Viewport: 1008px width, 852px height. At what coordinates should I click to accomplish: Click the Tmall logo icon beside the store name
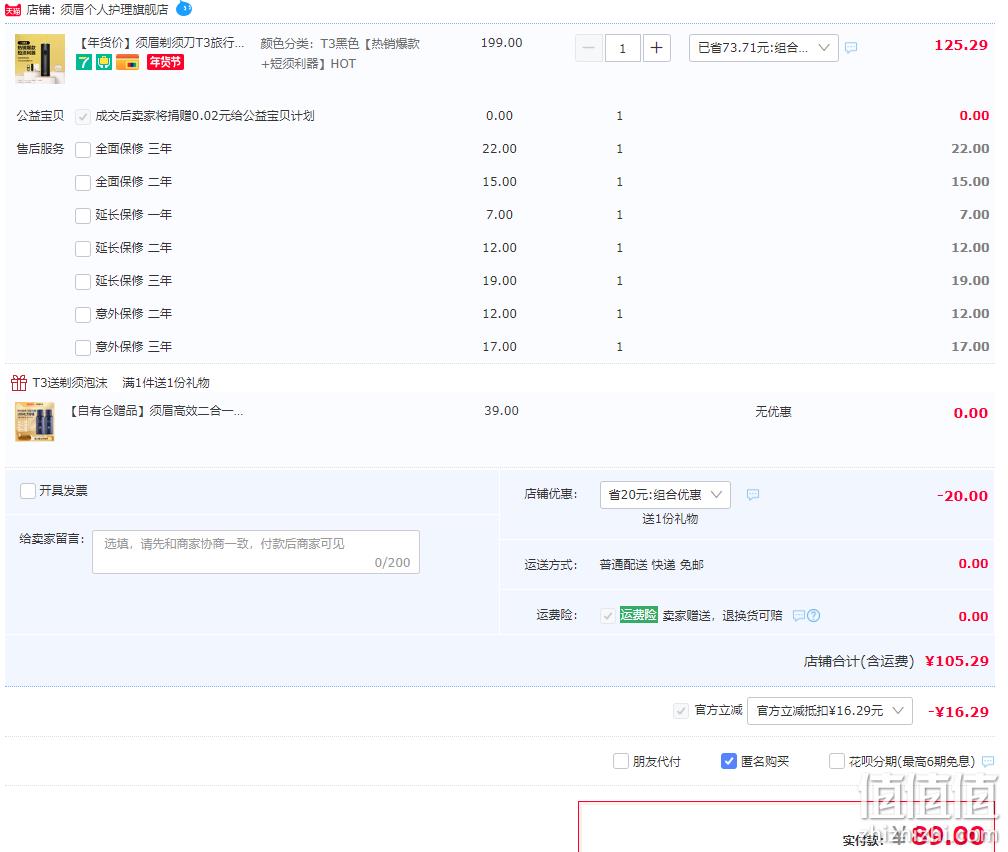(13, 10)
